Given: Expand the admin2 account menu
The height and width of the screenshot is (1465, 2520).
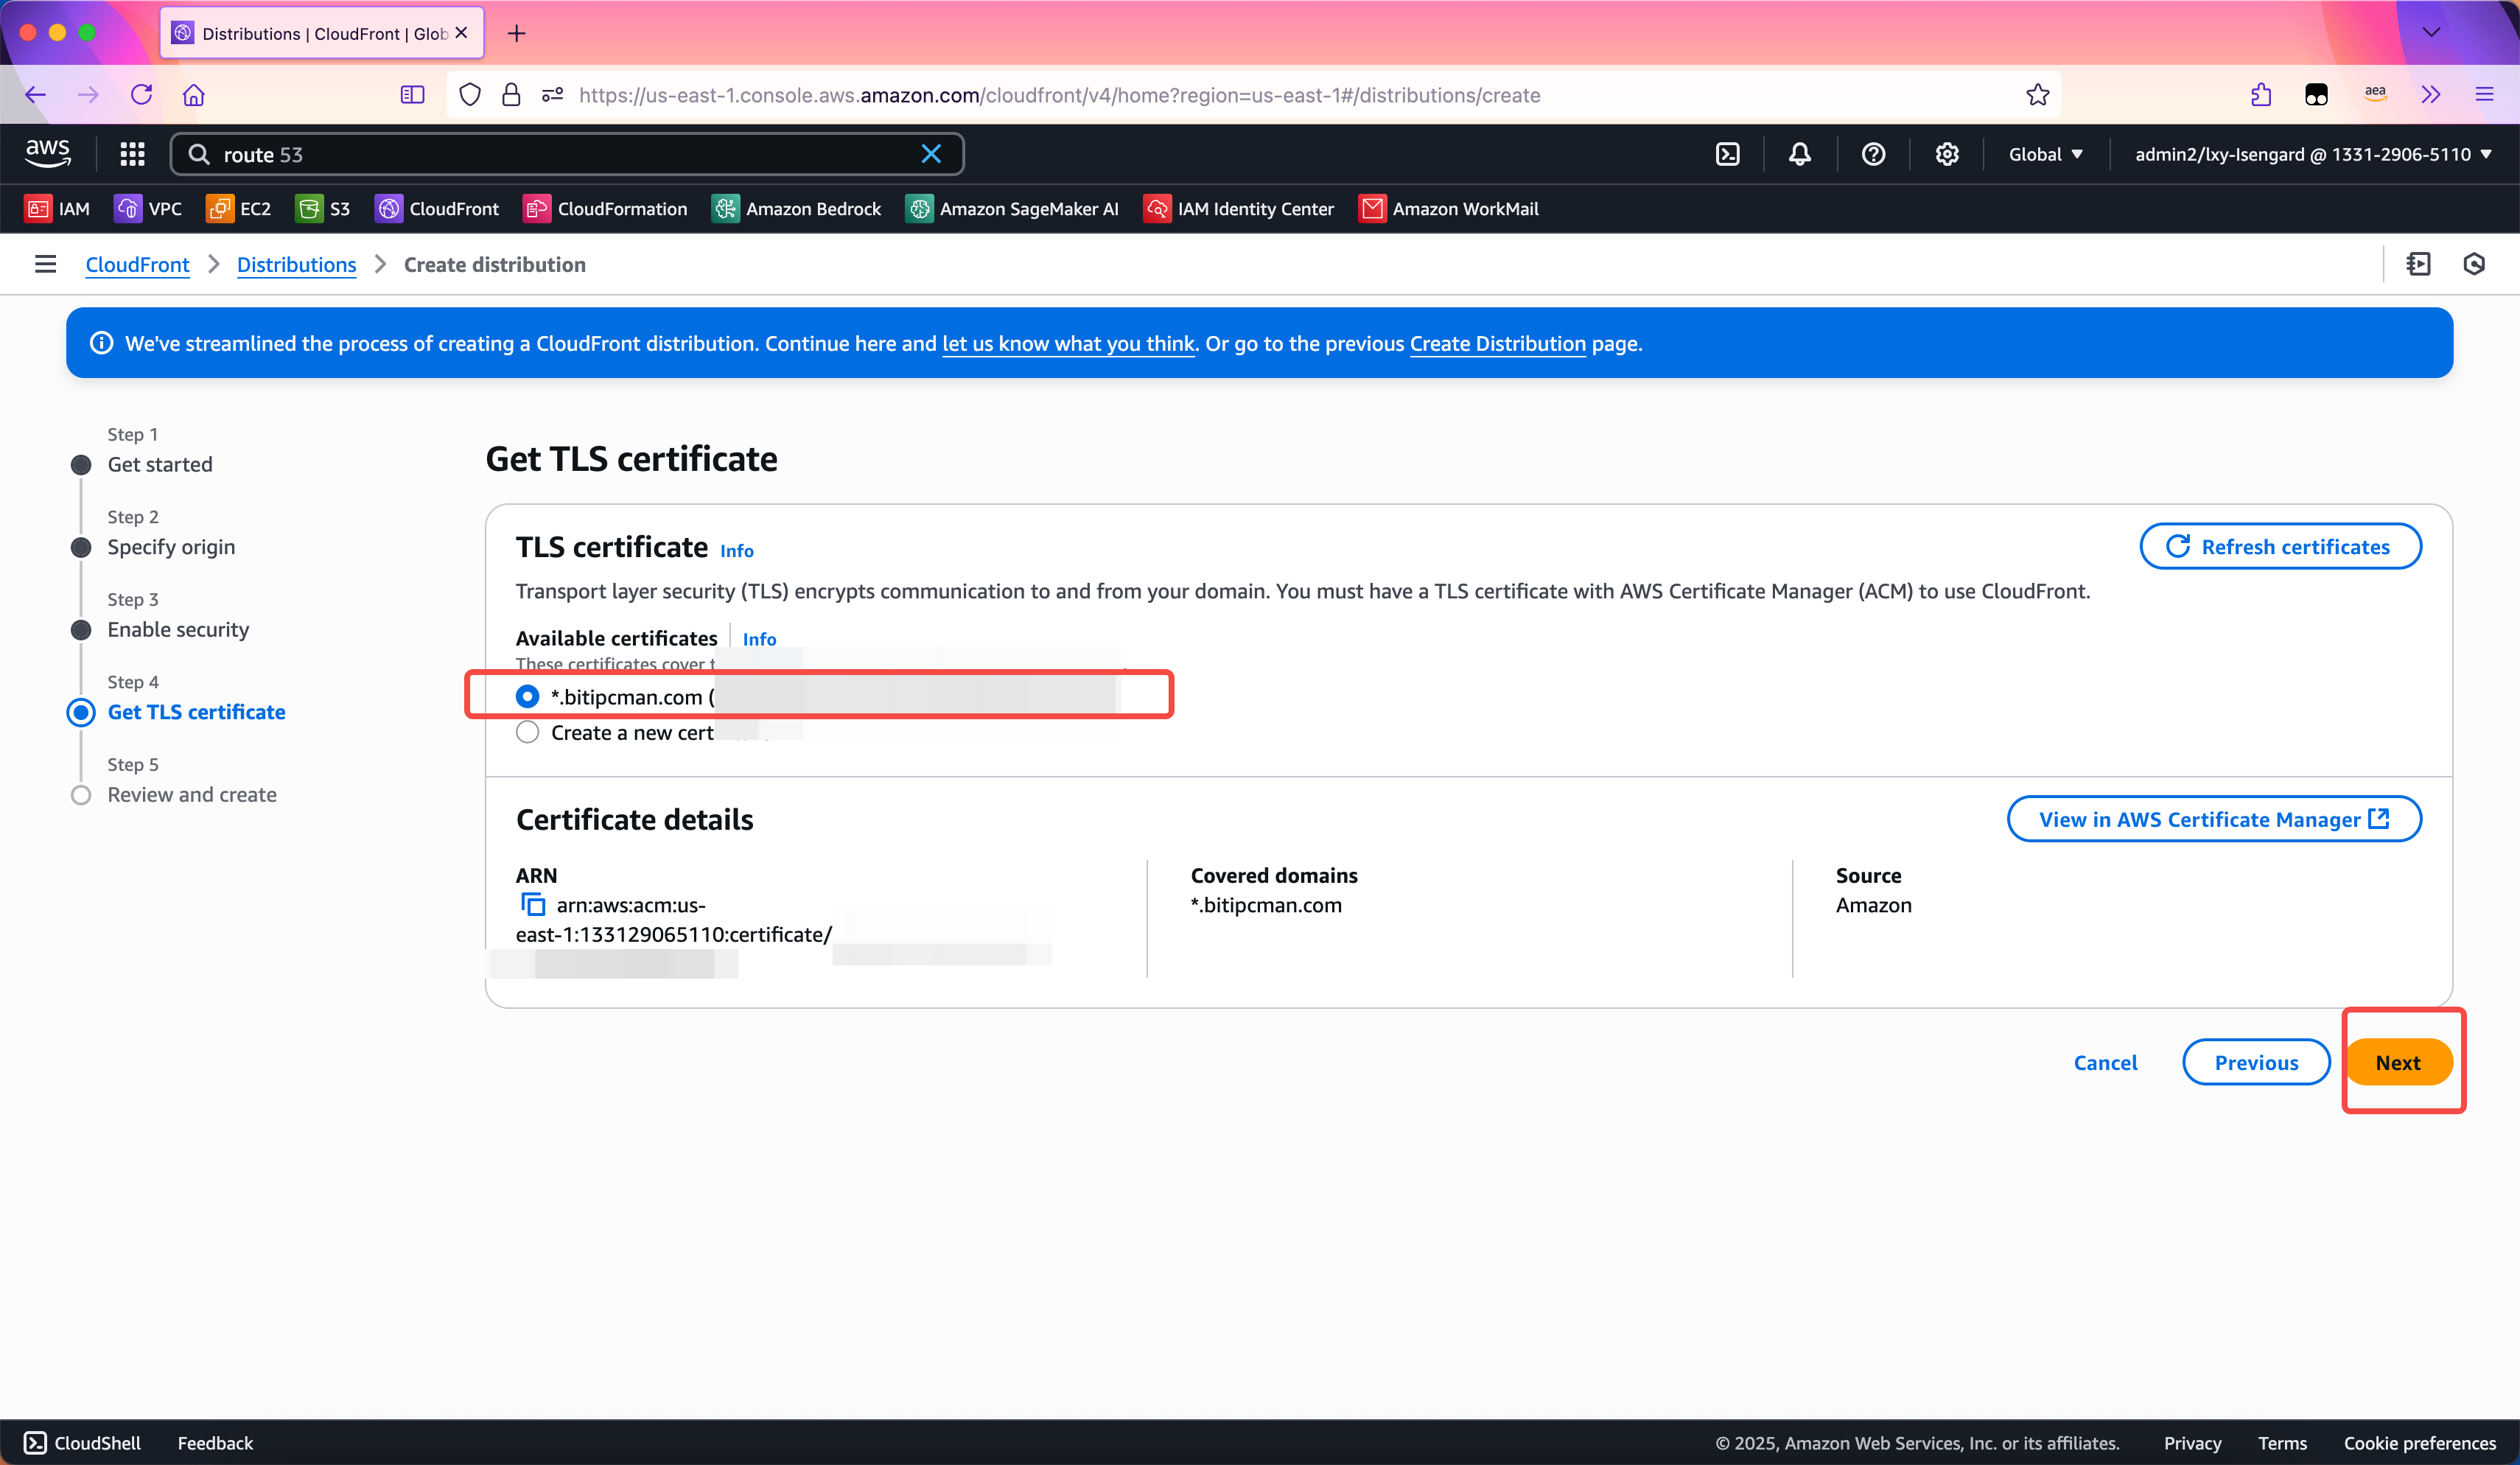Looking at the screenshot, I should 2313,154.
